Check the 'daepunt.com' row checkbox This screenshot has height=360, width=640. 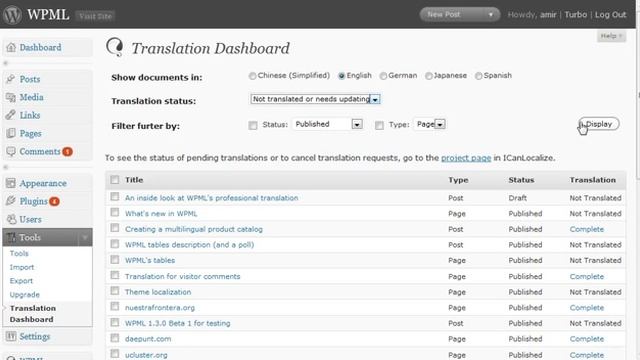coord(115,338)
